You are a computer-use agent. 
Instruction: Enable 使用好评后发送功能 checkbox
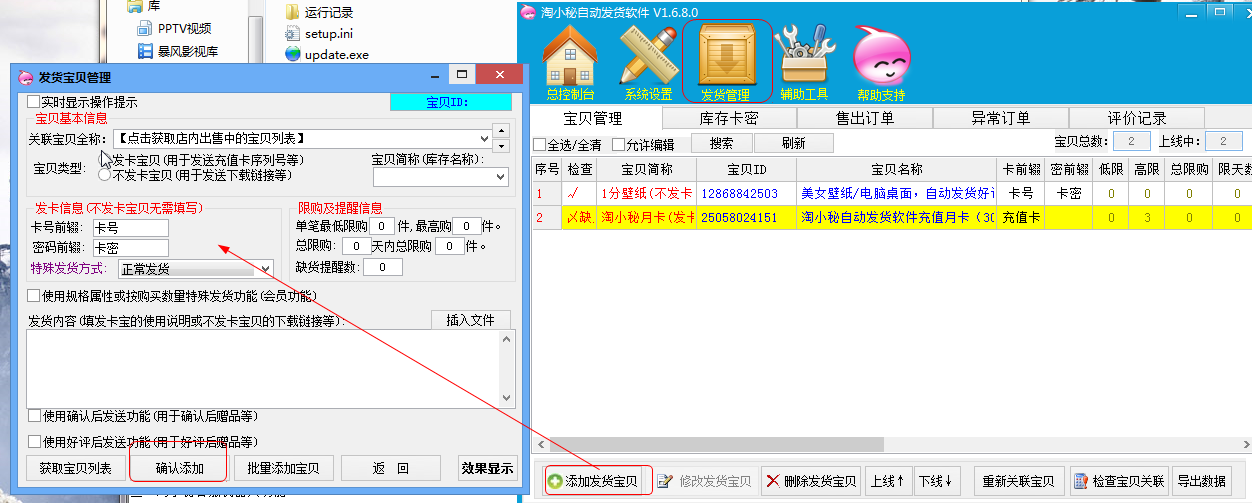click(x=34, y=441)
